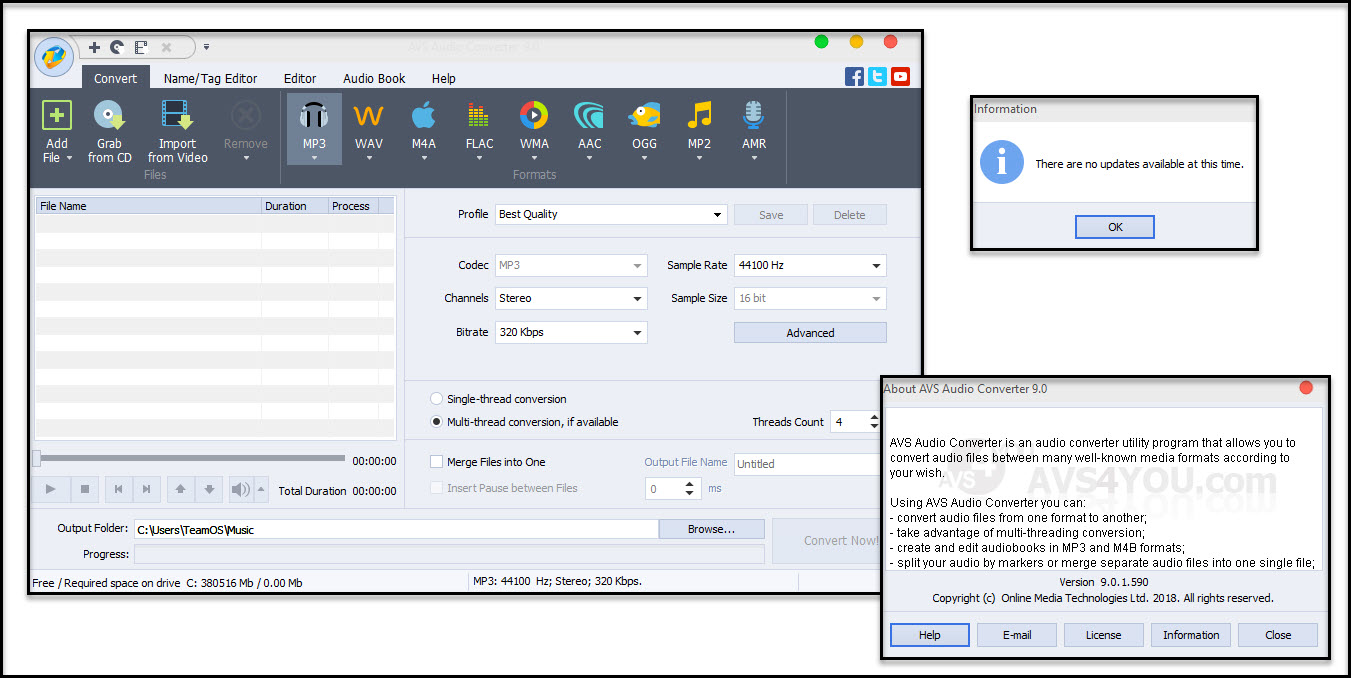Click License button in the About dialog
Screen dimensions: 1351x678
1104,635
